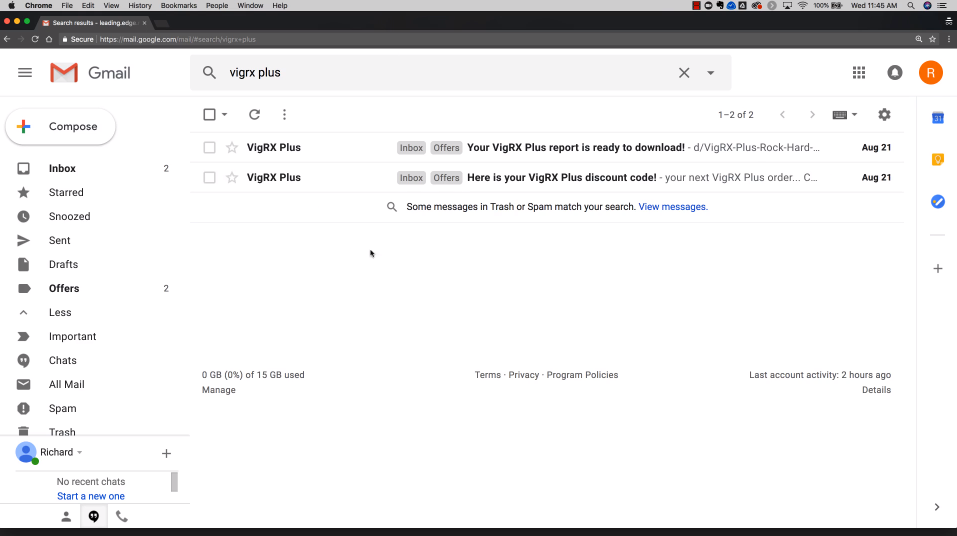957x536 pixels.
Task: Bookmark page with star icon
Action: pyautogui.click(x=933, y=39)
